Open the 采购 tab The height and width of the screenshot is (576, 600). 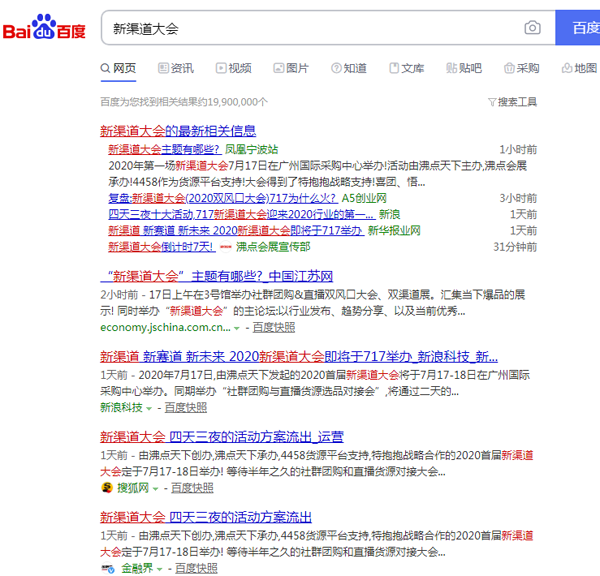click(x=522, y=69)
